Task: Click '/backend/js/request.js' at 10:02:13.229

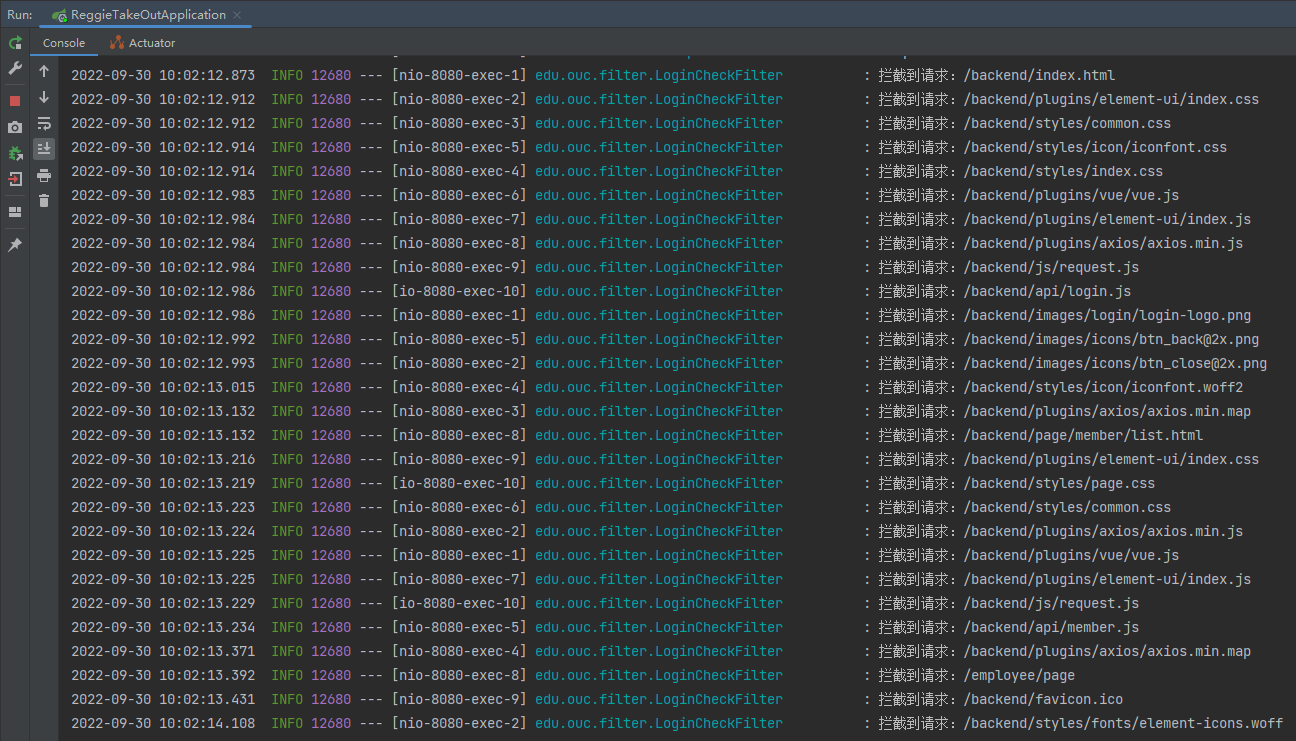Action: tap(1051, 603)
